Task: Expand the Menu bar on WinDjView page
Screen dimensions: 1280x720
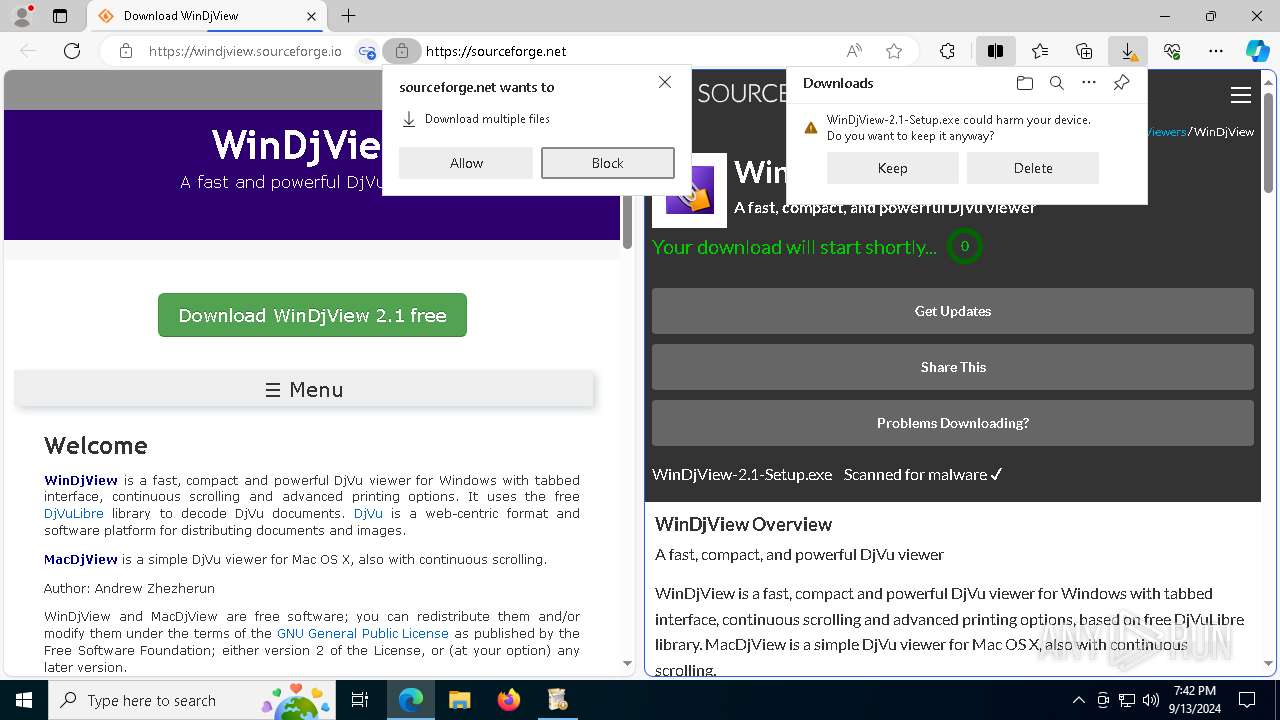Action: [x=304, y=390]
